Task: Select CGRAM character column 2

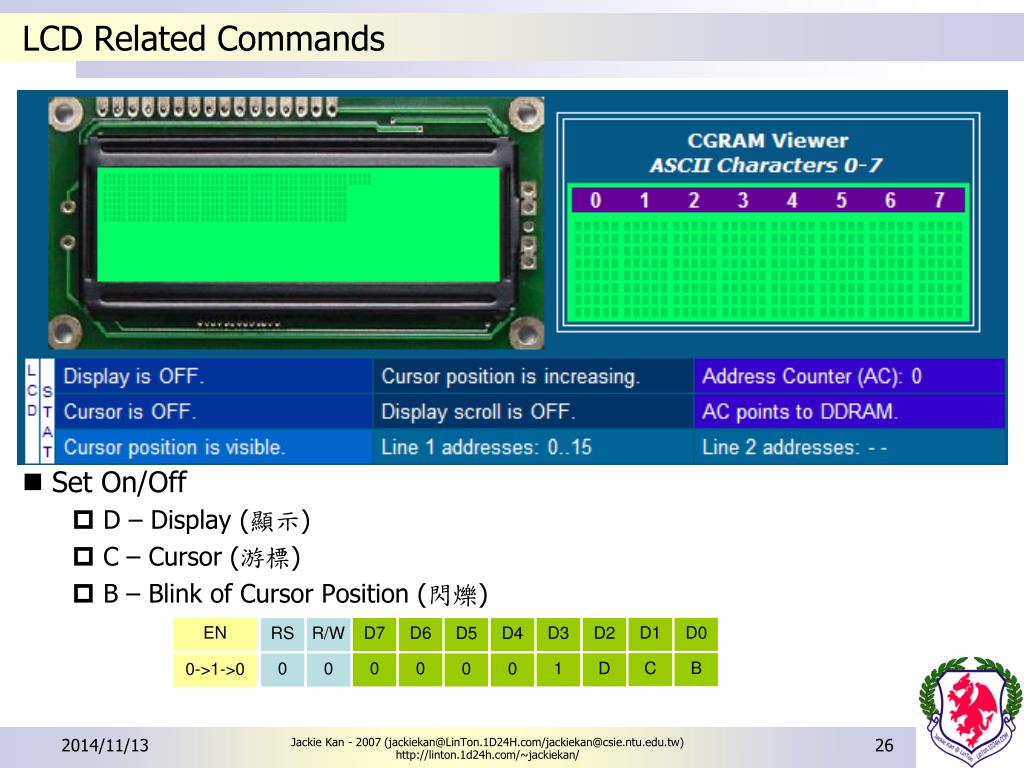Action: 694,200
